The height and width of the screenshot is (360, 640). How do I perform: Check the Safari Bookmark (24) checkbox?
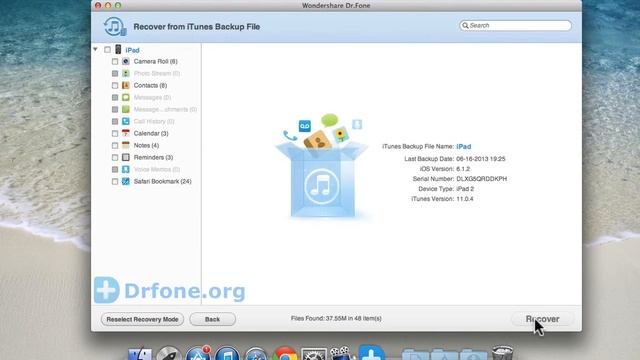pos(115,181)
